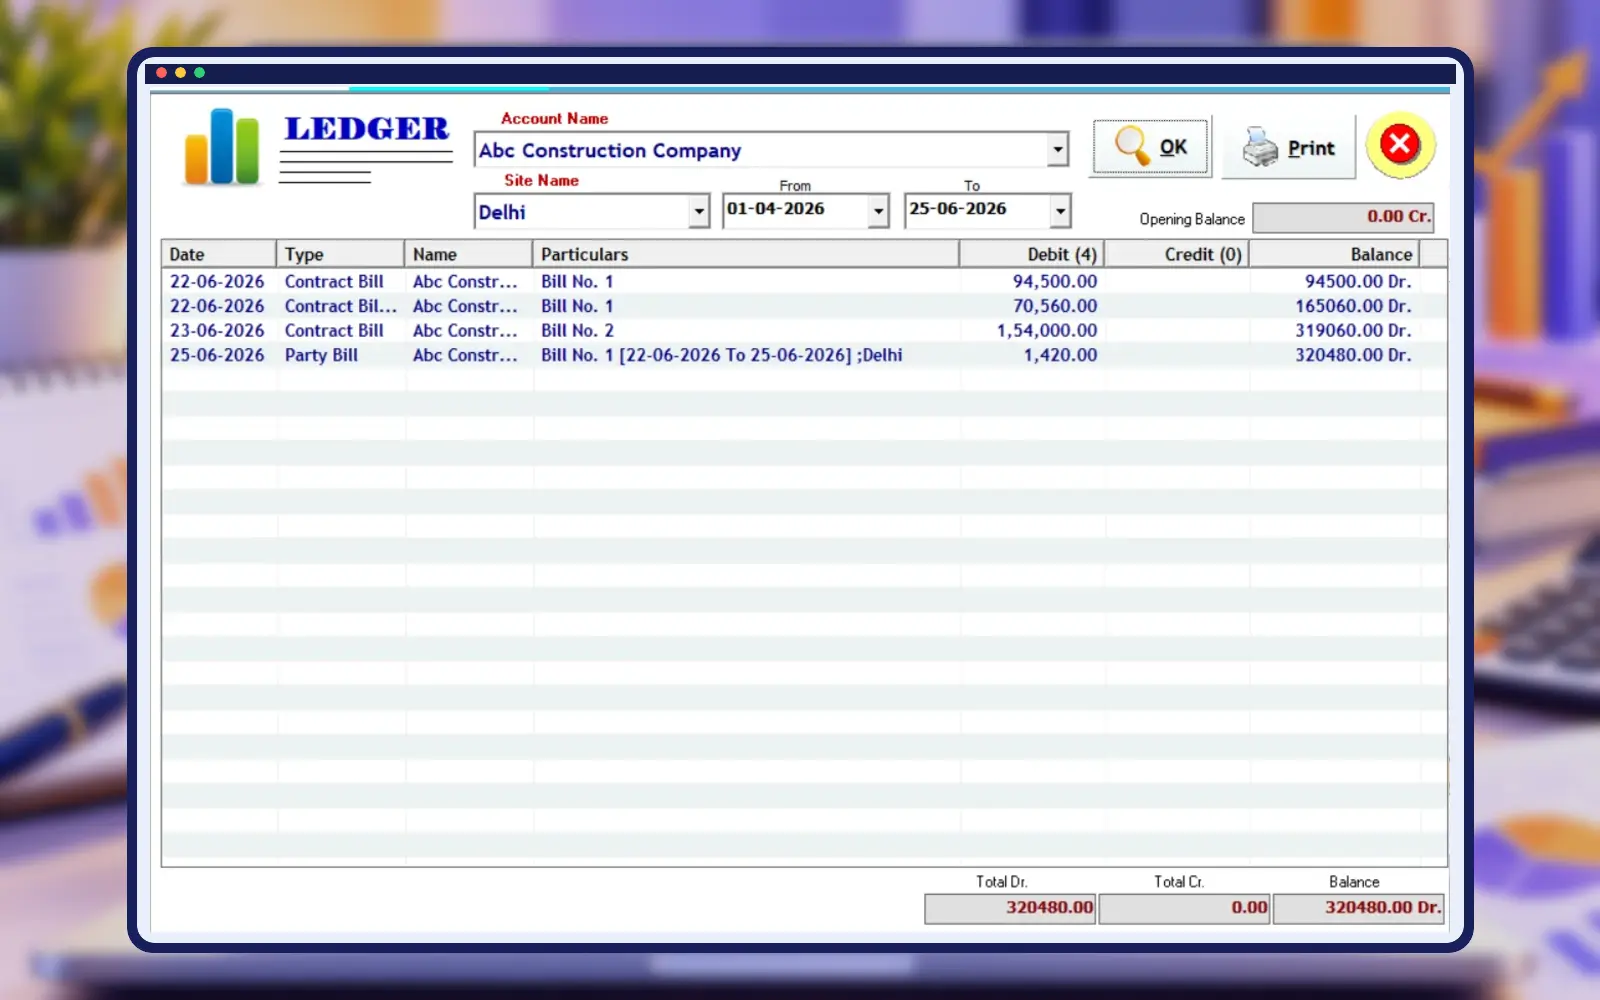Click the green window maximize dot
The image size is (1600, 1000).
[199, 73]
